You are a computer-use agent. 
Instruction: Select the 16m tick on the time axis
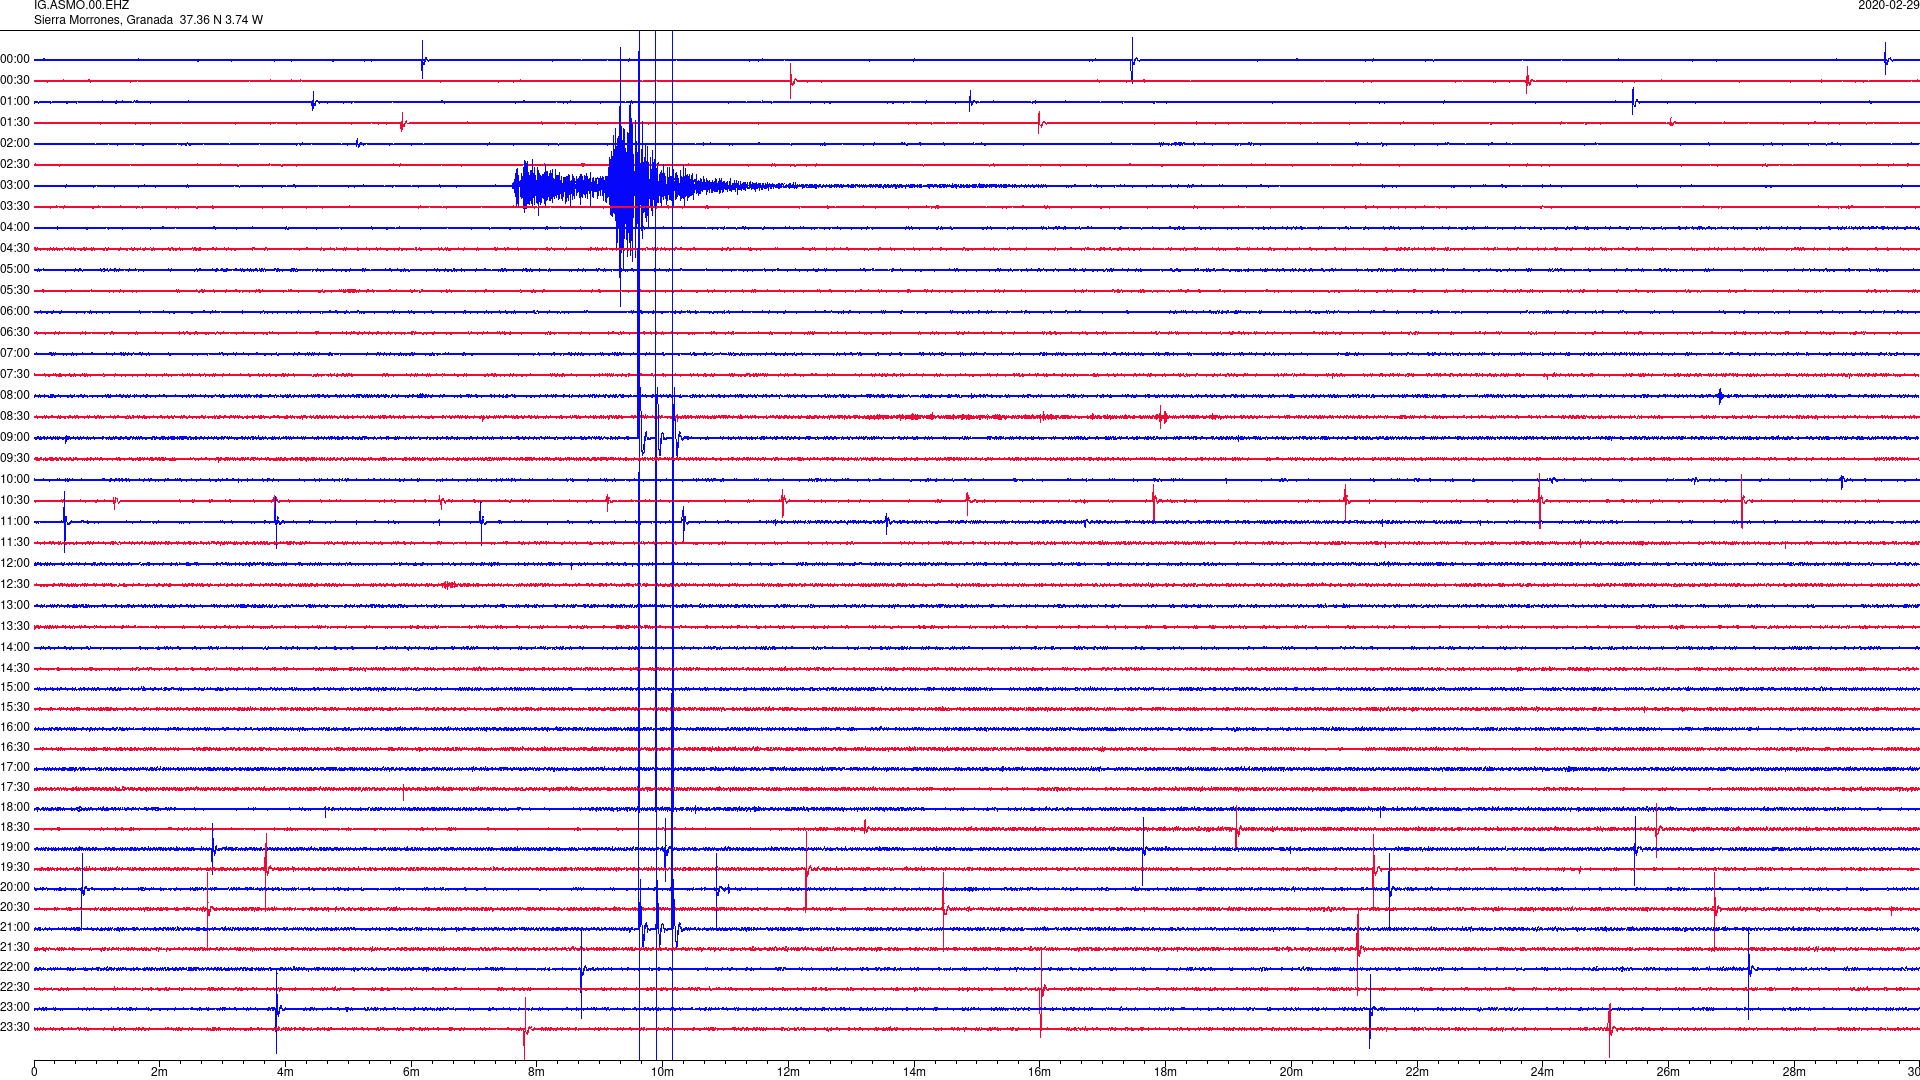point(1039,1072)
